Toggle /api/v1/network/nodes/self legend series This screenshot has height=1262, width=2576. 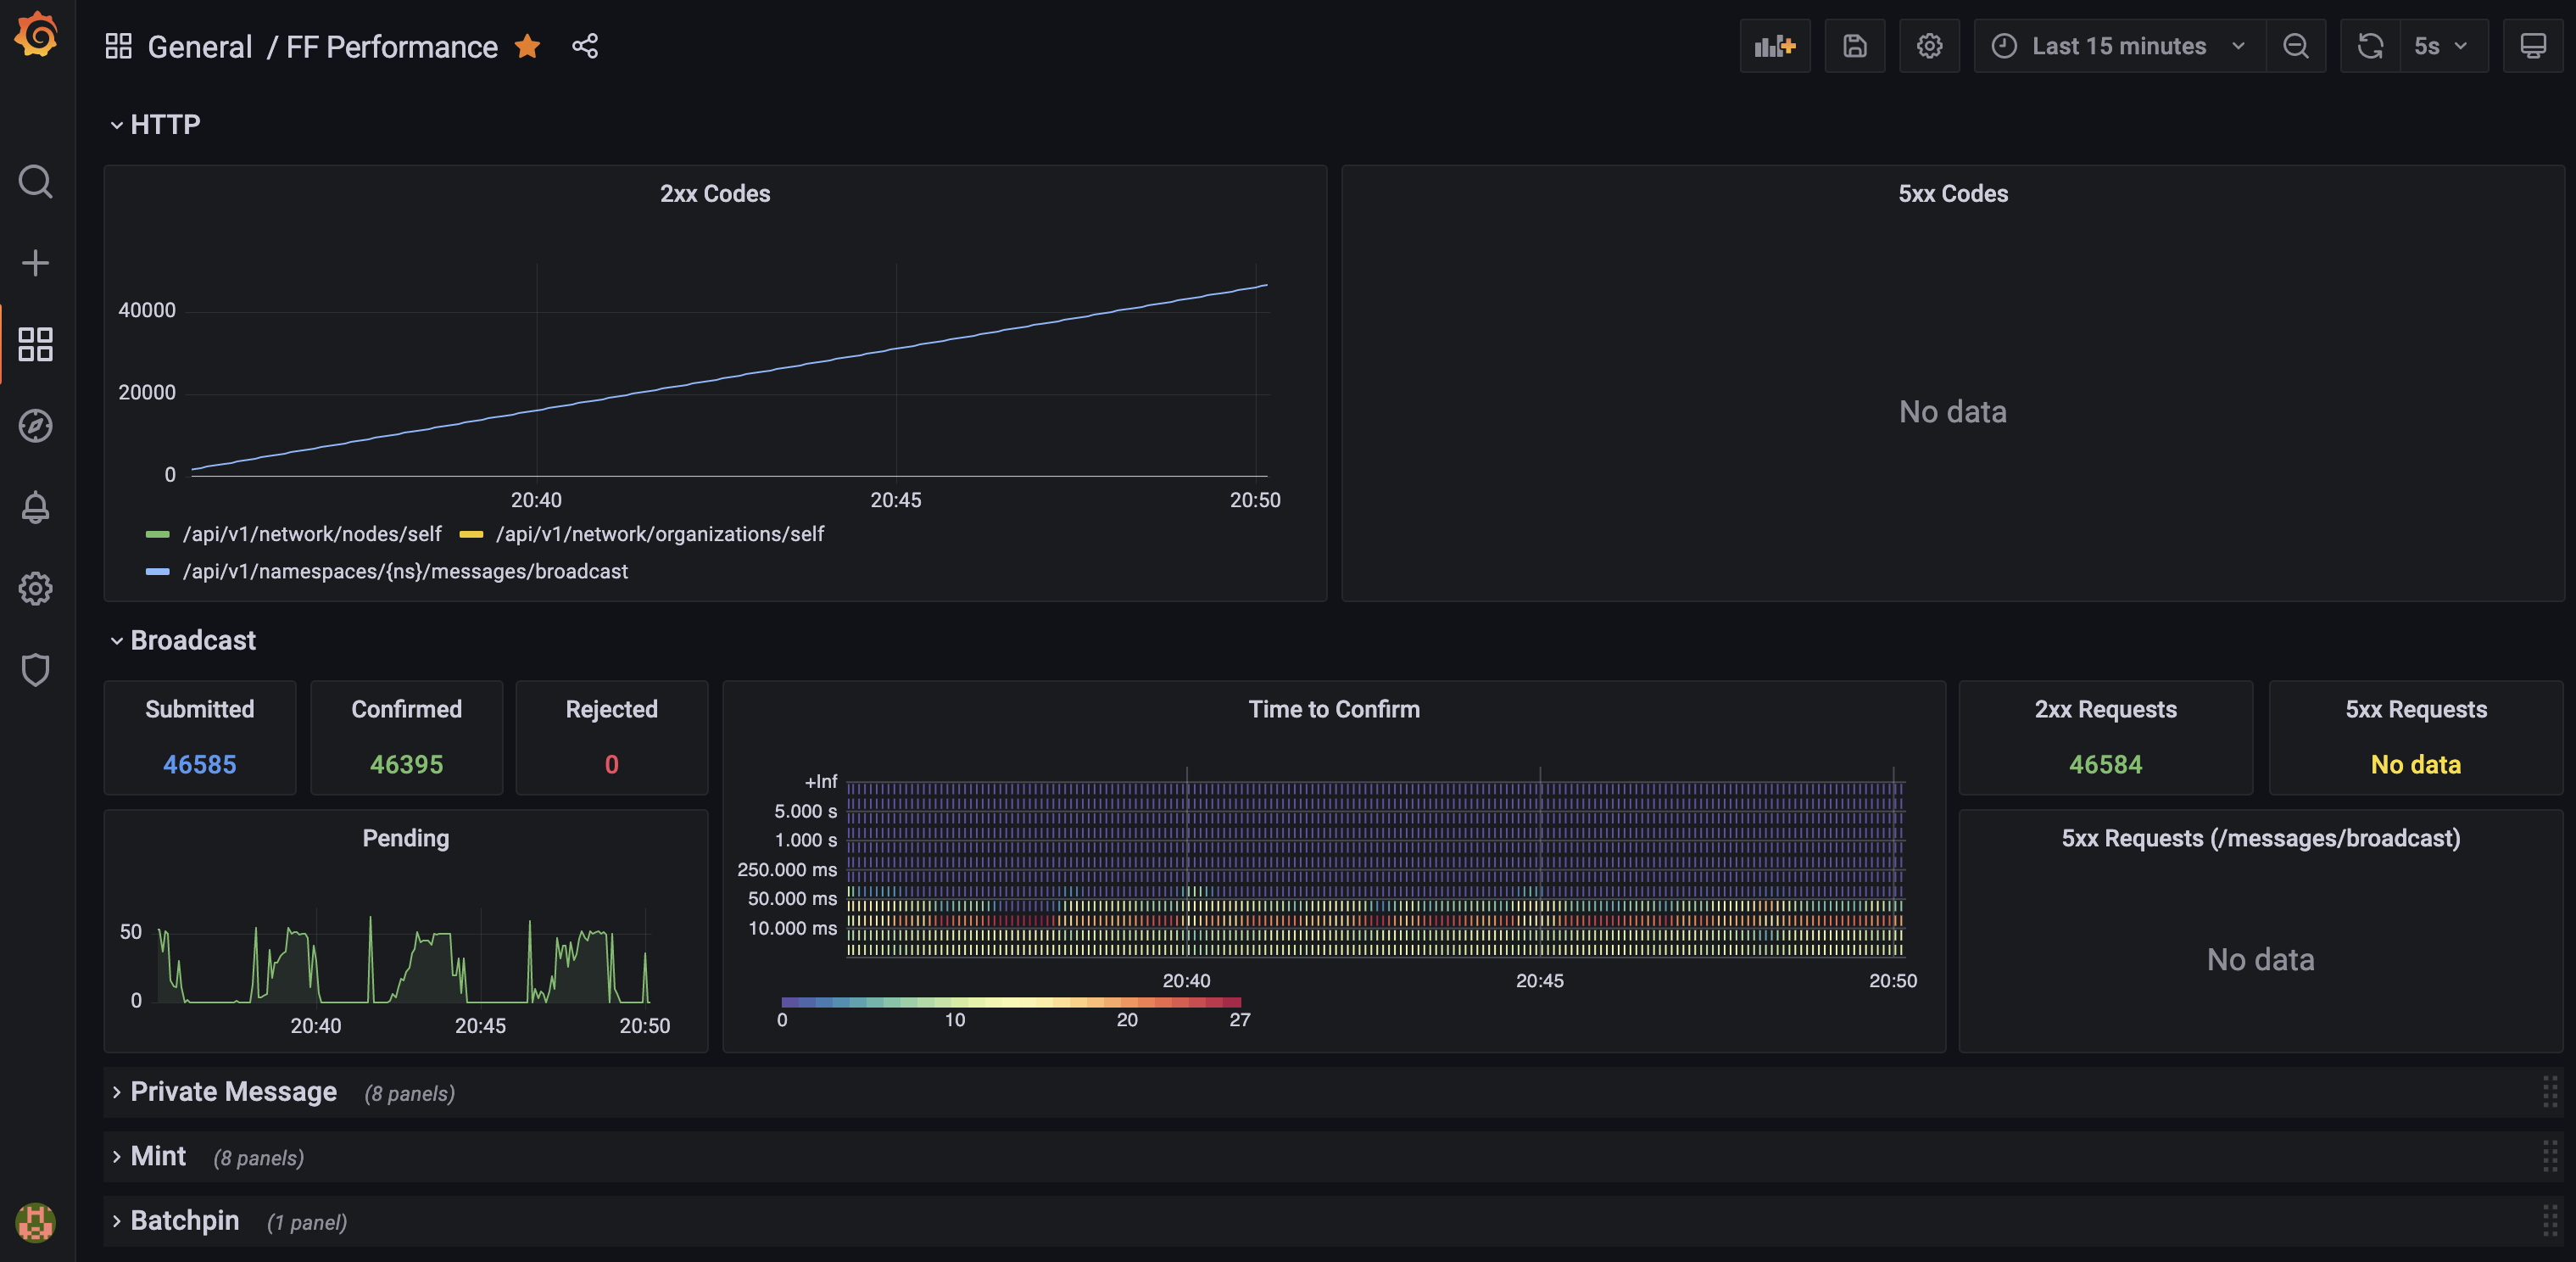pyautogui.click(x=312, y=534)
